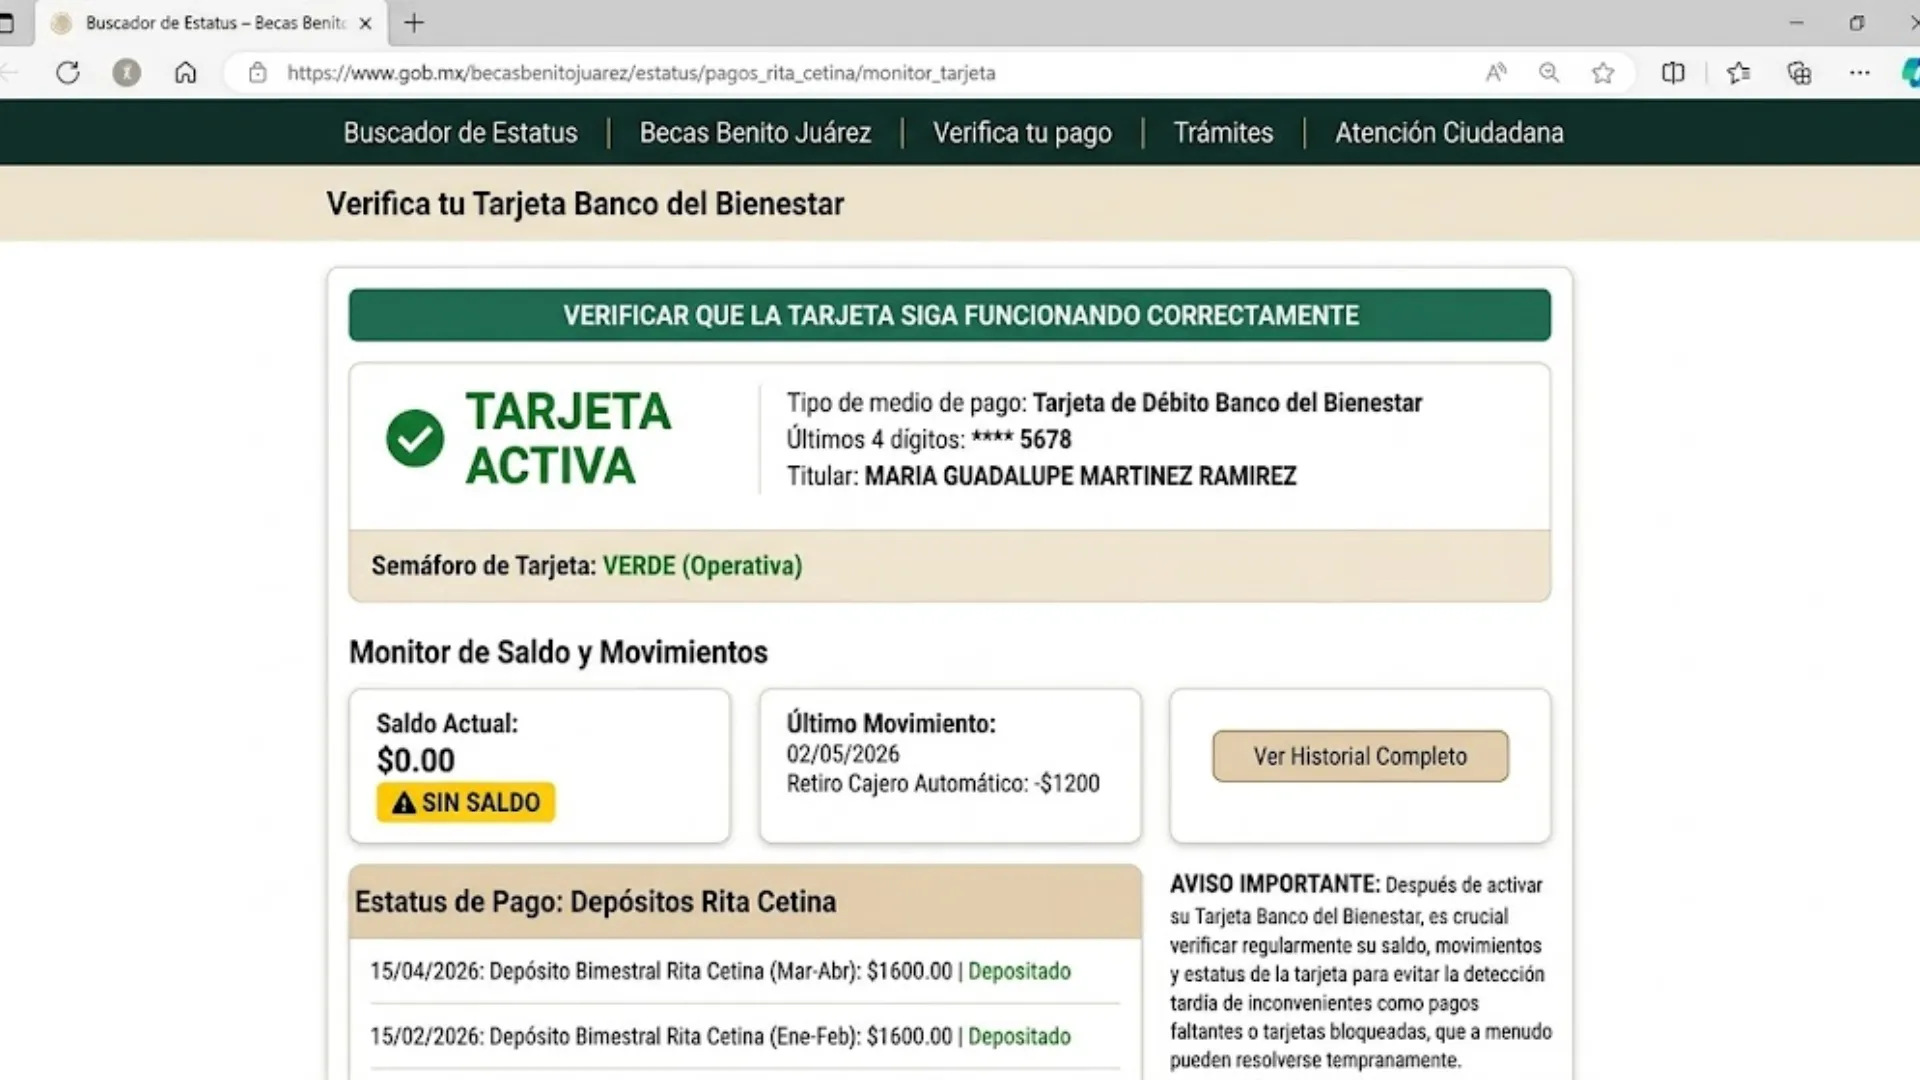Image resolution: width=1920 pixels, height=1080 pixels.
Task: Select the $0.00 balance value
Action: coord(416,761)
